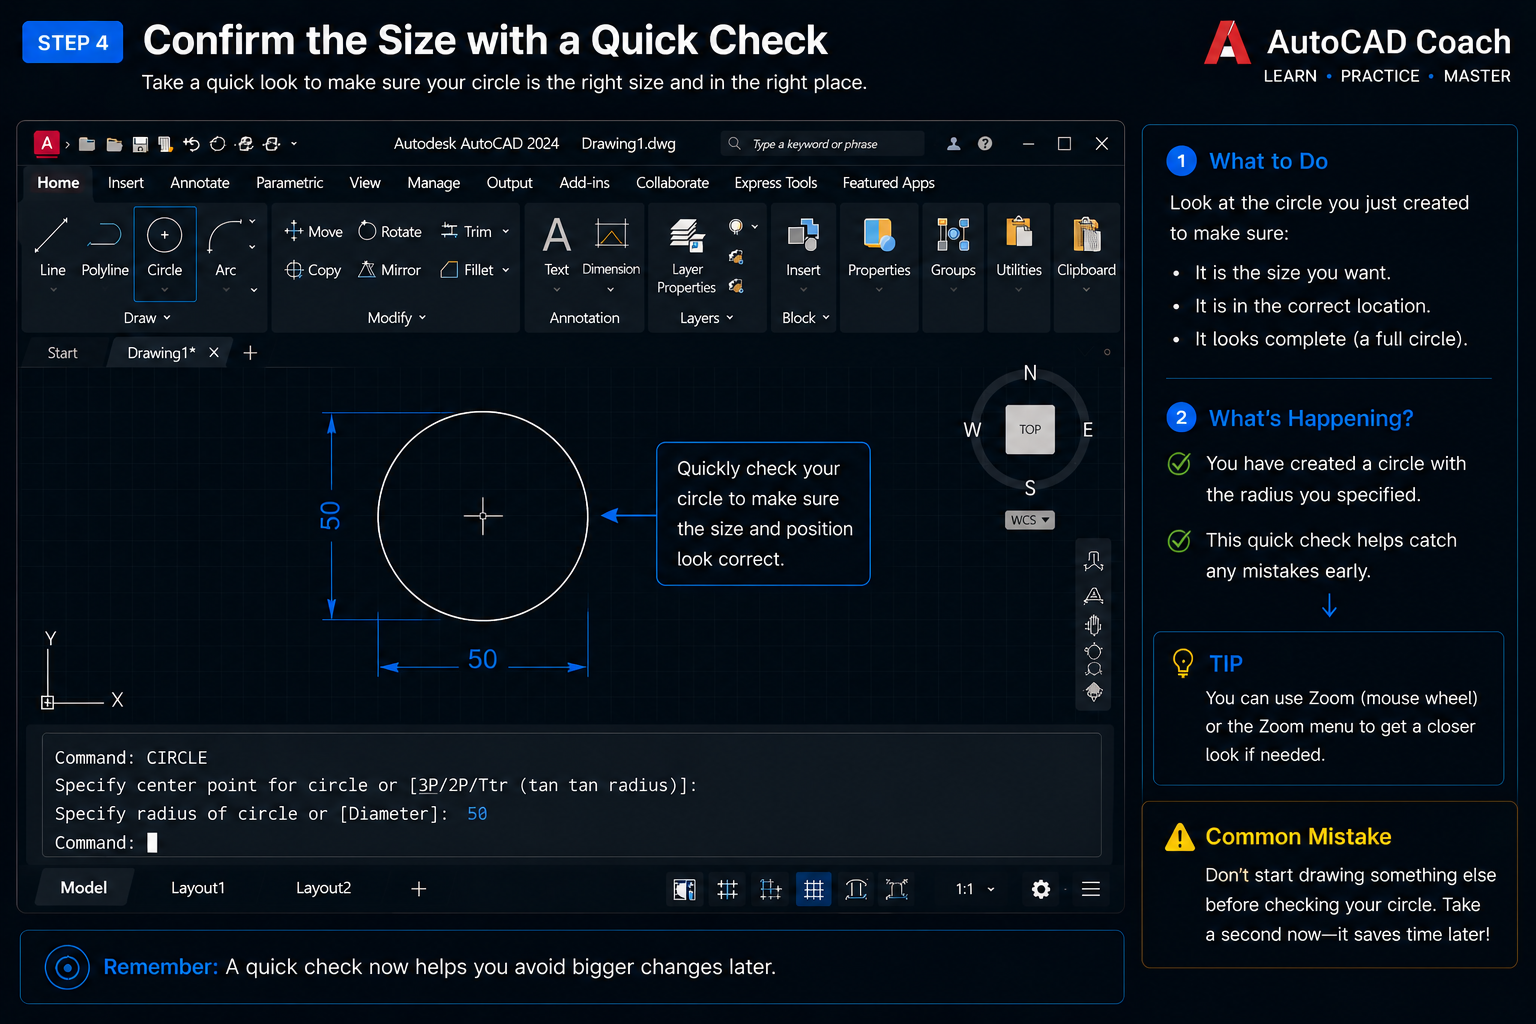Image resolution: width=1536 pixels, height=1024 pixels.
Task: Add a new layout with plus button
Action: pos(419,889)
